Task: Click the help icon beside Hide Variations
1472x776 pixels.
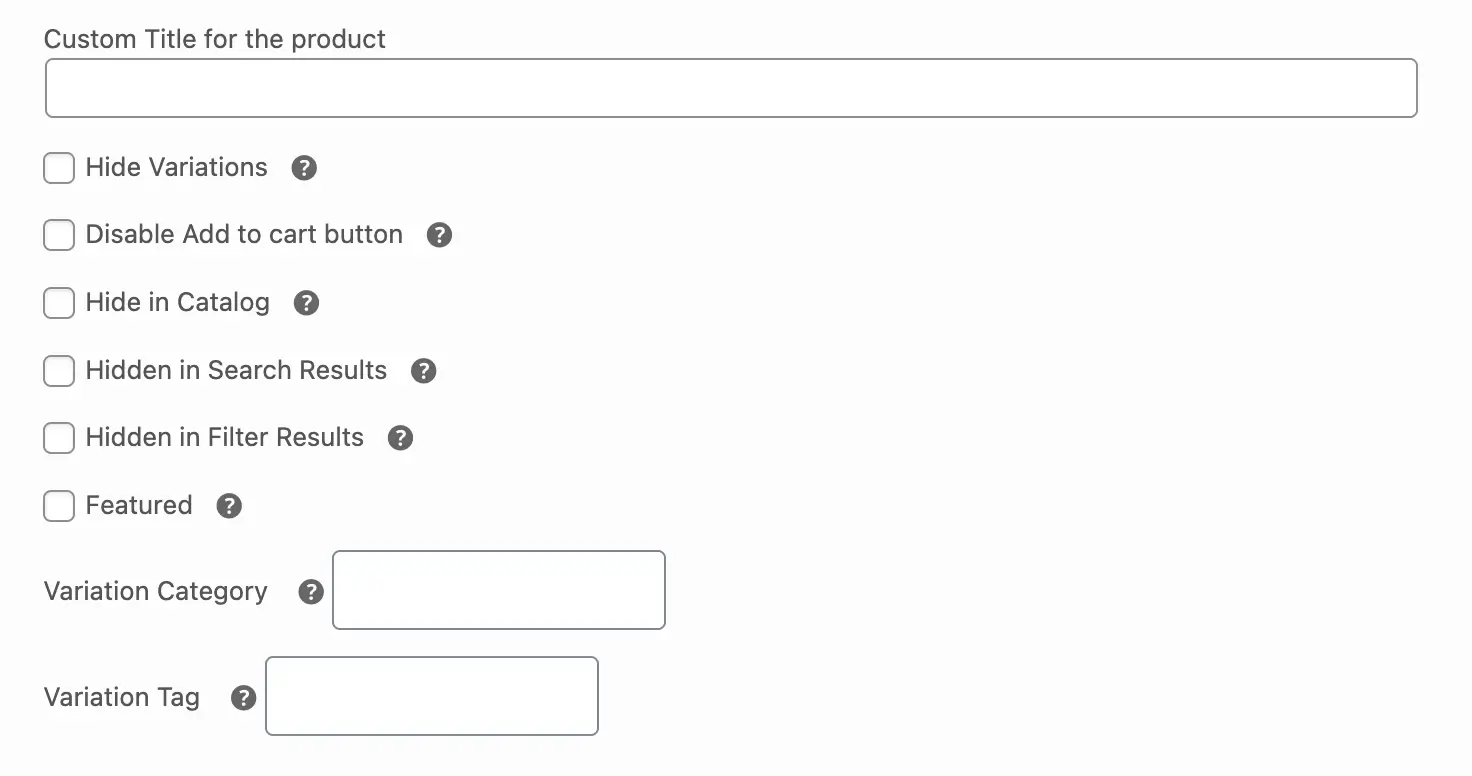Action: tap(304, 168)
